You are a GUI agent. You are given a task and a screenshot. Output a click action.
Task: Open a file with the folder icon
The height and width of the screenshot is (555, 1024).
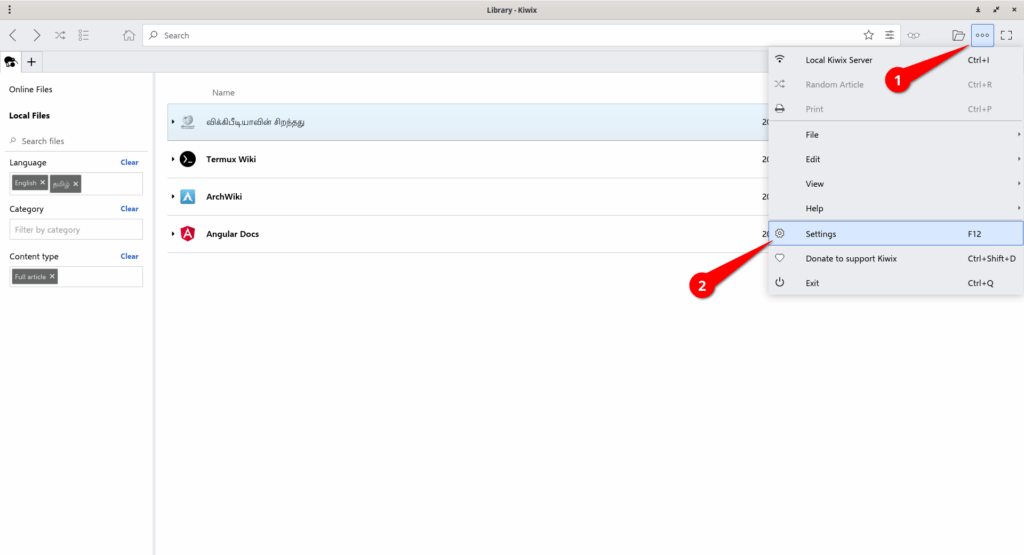(x=958, y=35)
